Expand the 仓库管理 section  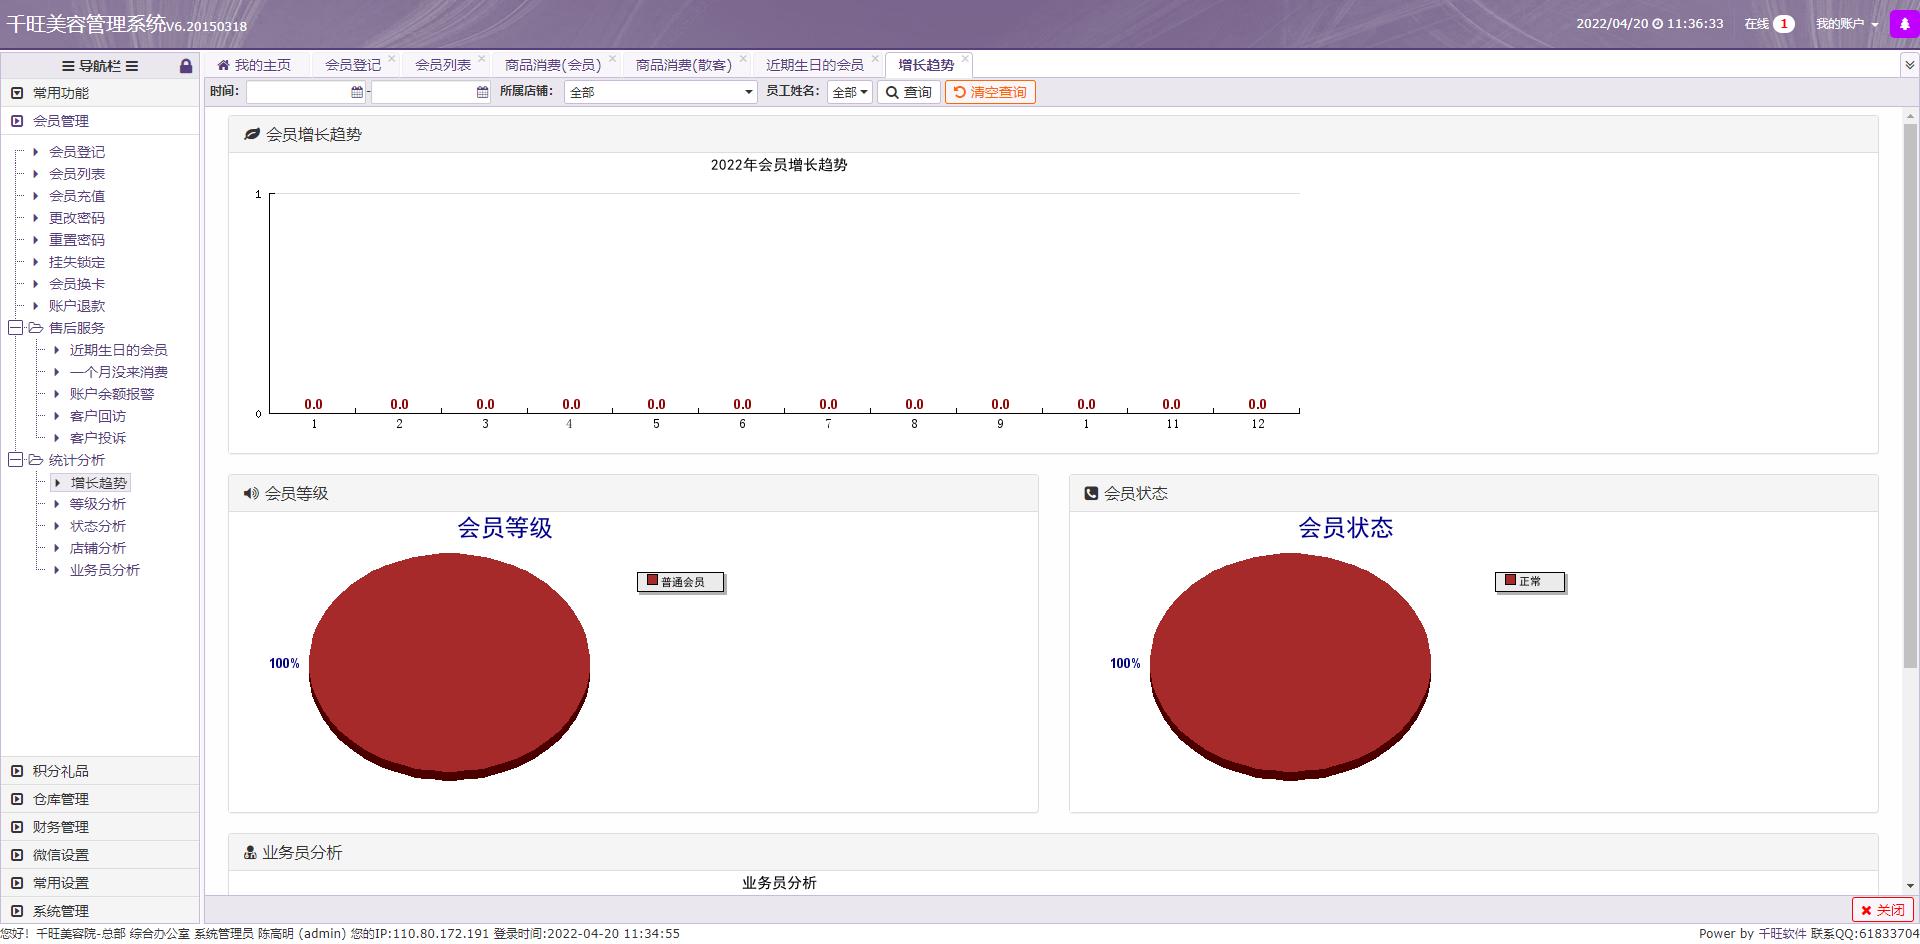[x=100, y=799]
